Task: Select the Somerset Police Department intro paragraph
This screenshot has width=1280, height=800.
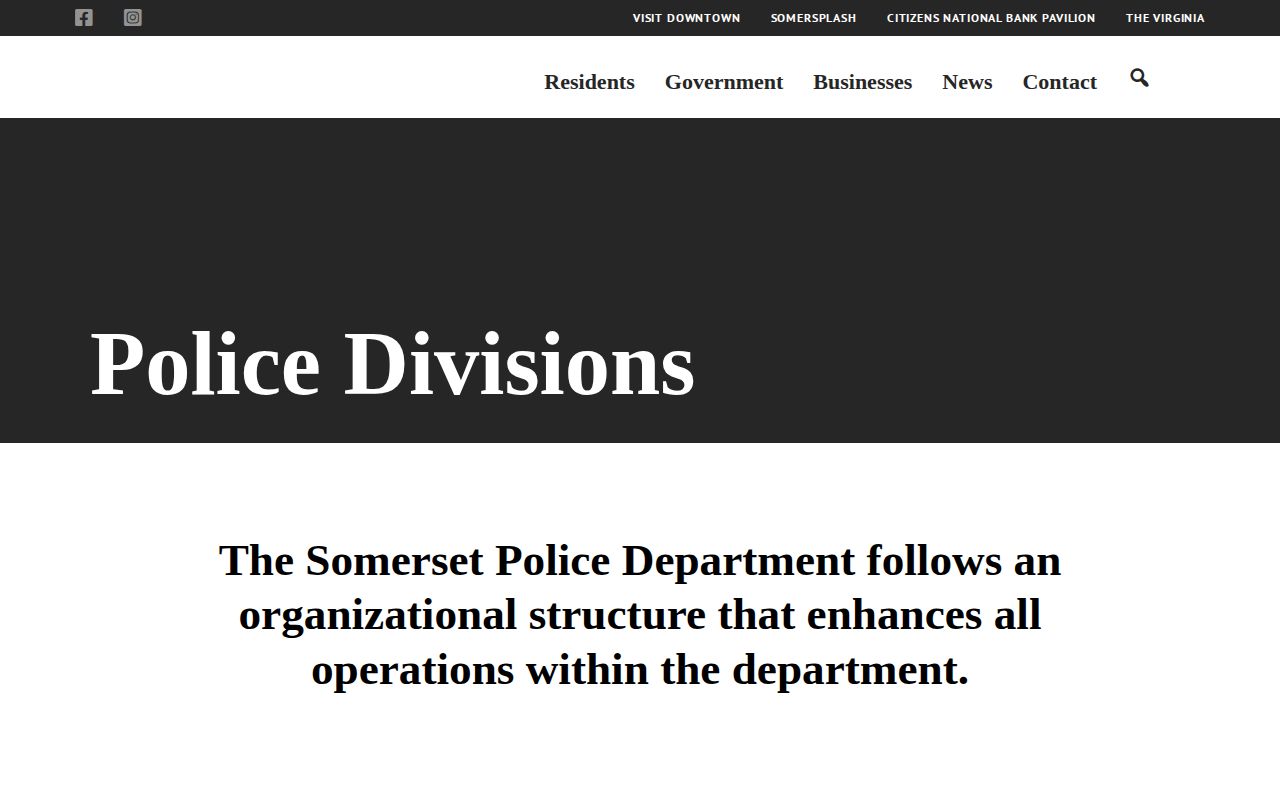Action: coord(640,615)
